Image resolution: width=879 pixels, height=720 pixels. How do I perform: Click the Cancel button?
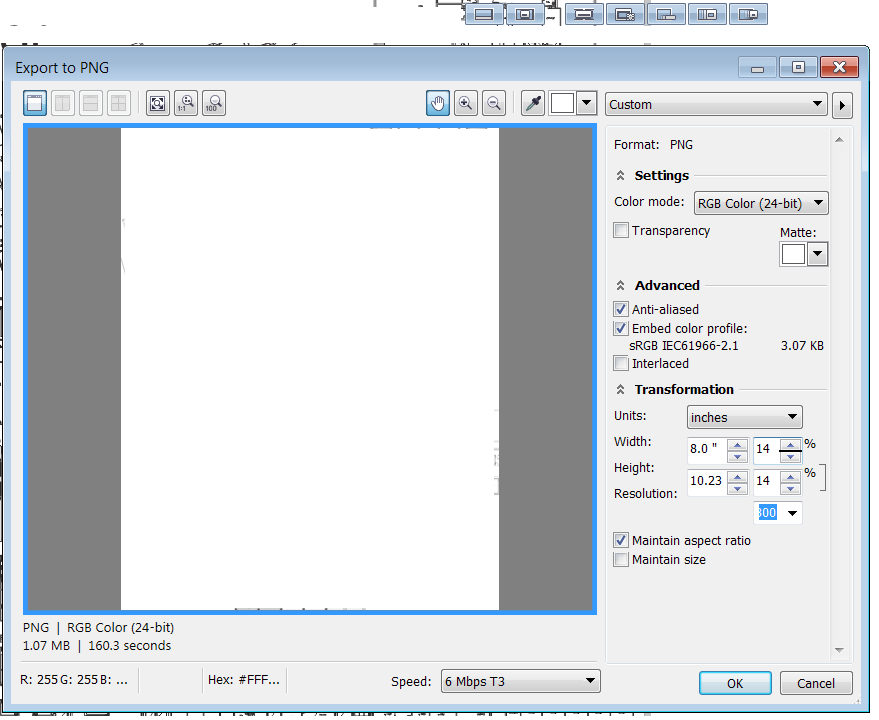(816, 683)
